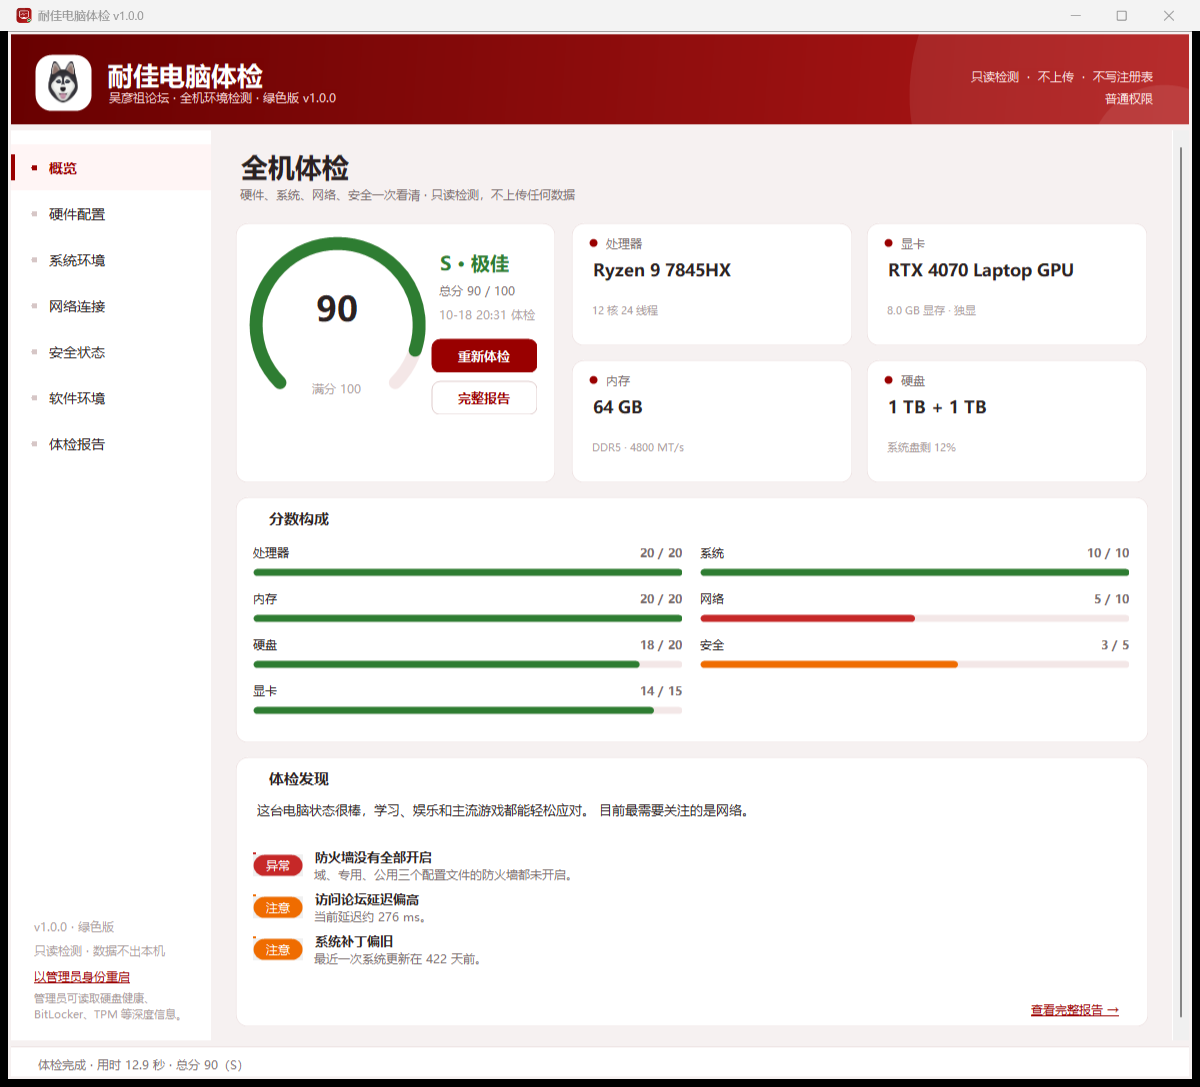
Task: Click the 全机体检 page title
Action: pyautogui.click(x=295, y=167)
